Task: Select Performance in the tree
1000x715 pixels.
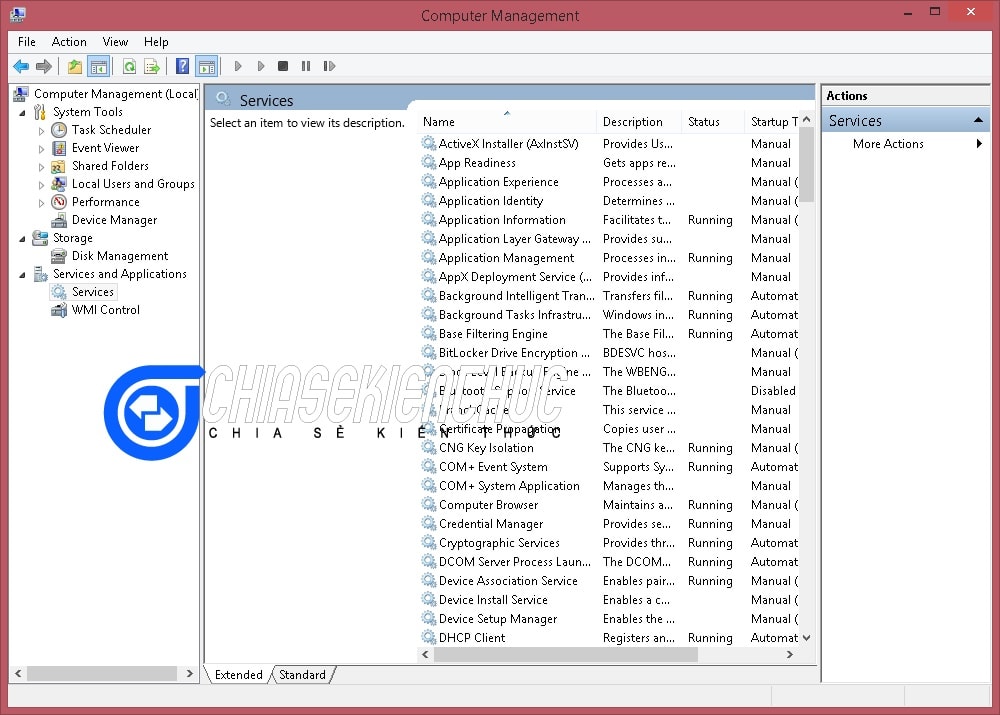Action: click(105, 202)
